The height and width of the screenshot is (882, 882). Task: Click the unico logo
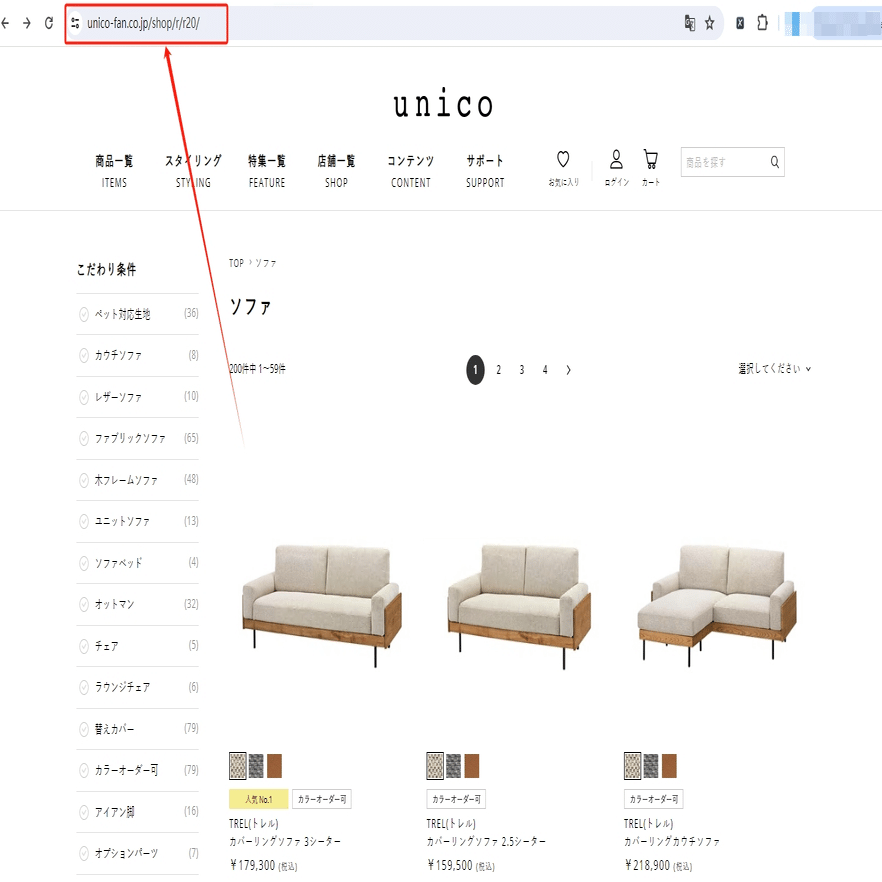click(443, 104)
